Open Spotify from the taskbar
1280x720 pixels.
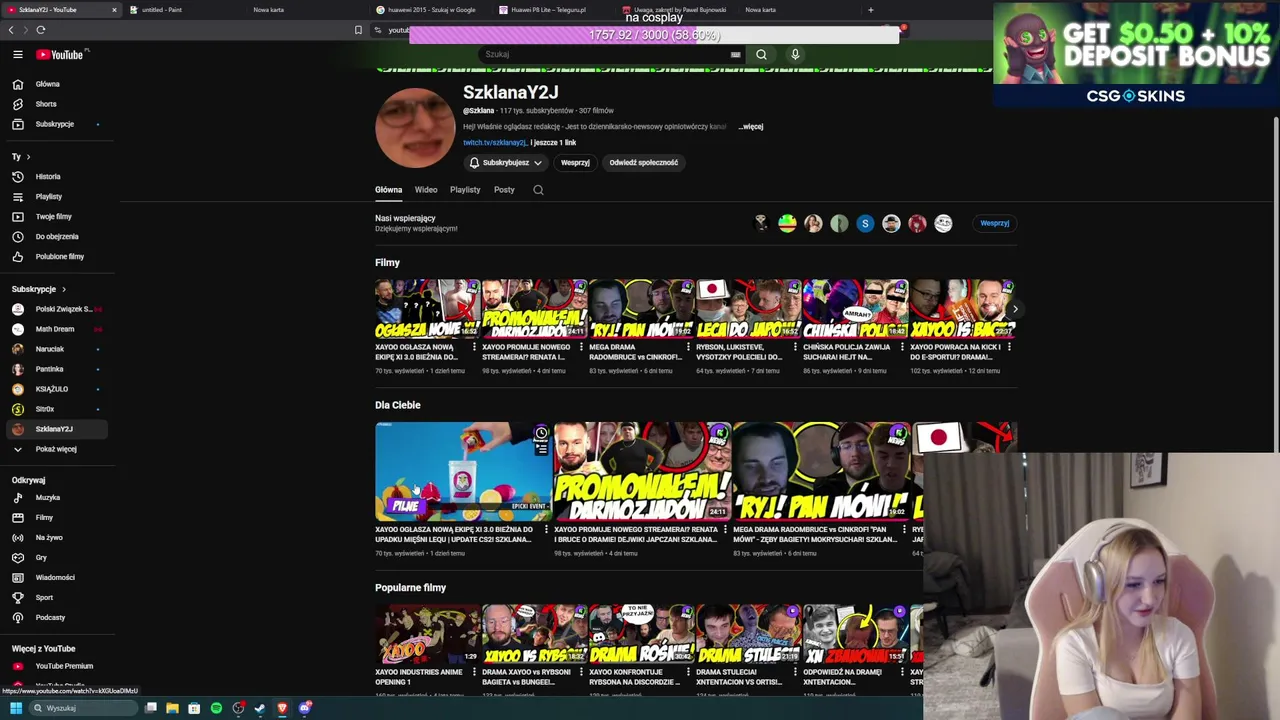tap(216, 708)
